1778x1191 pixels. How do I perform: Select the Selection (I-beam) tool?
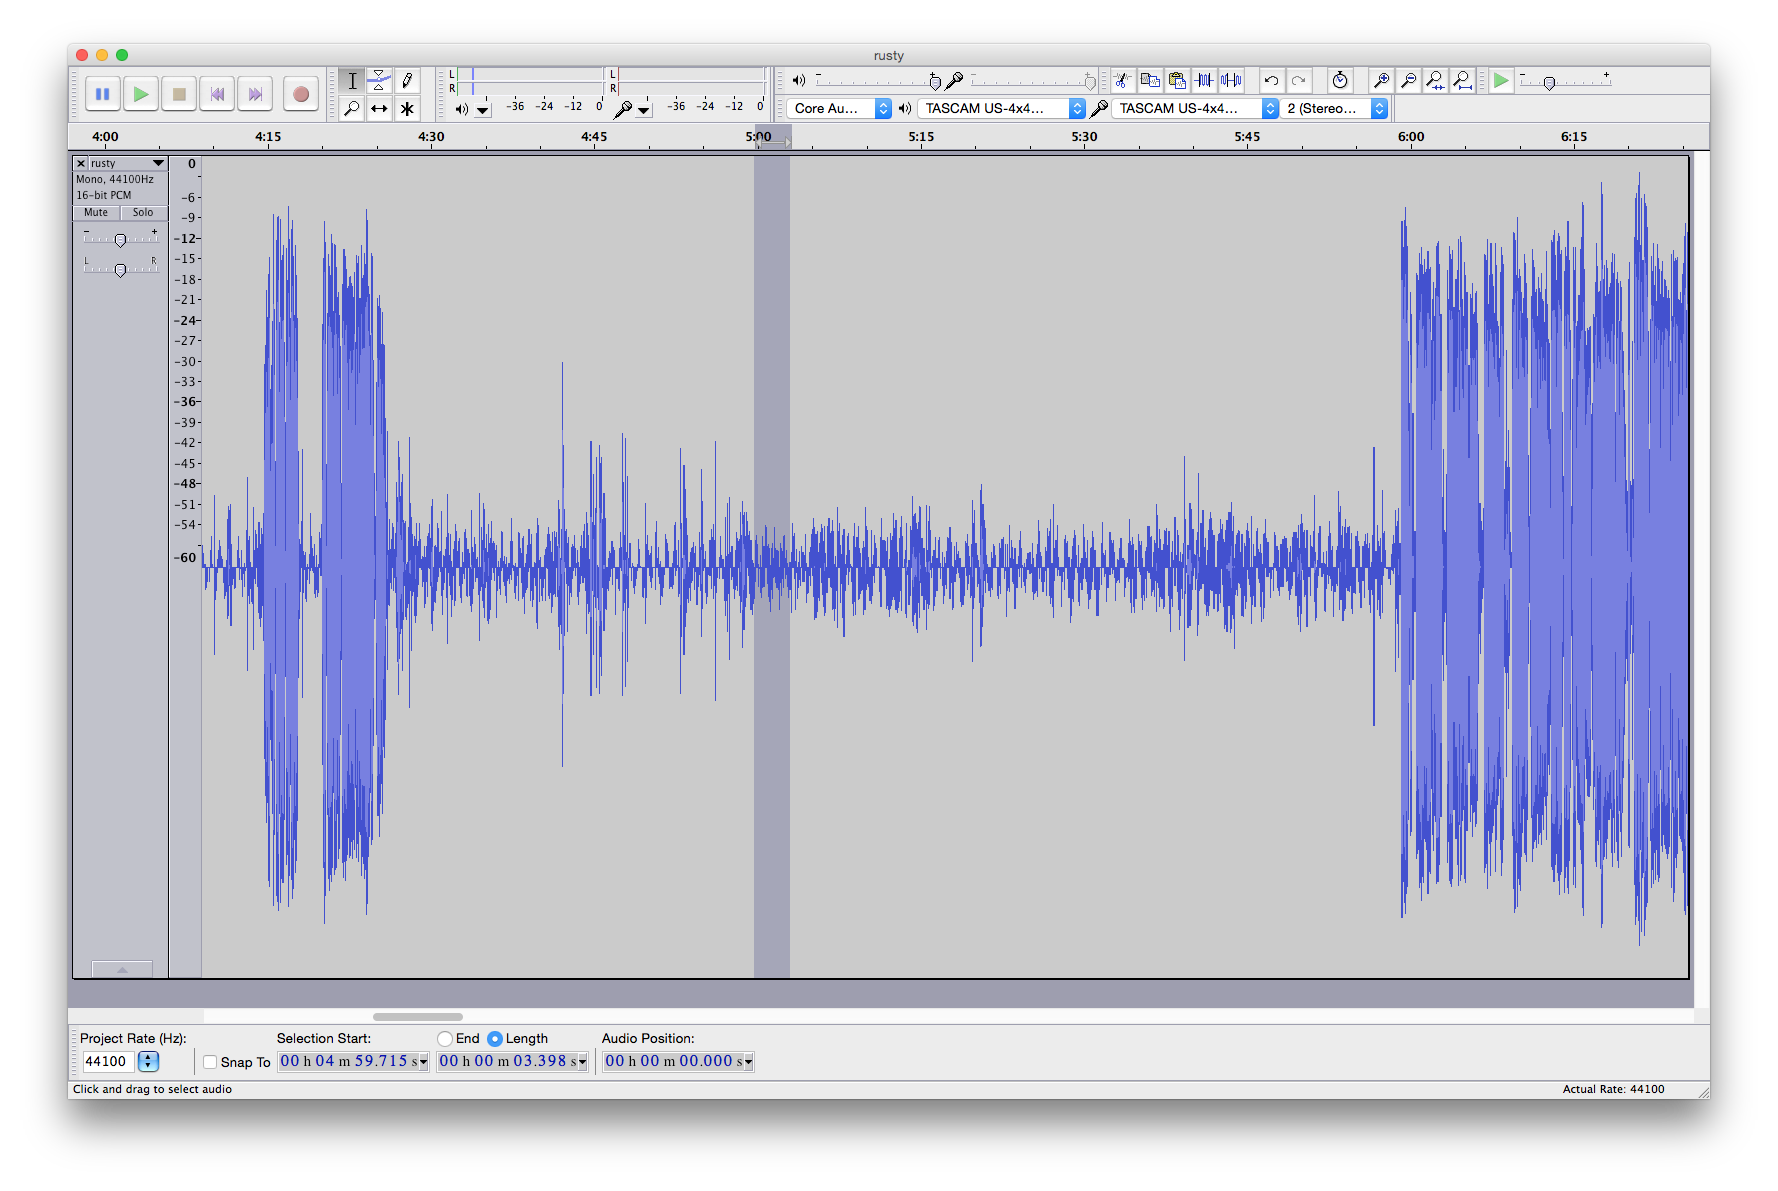[352, 81]
